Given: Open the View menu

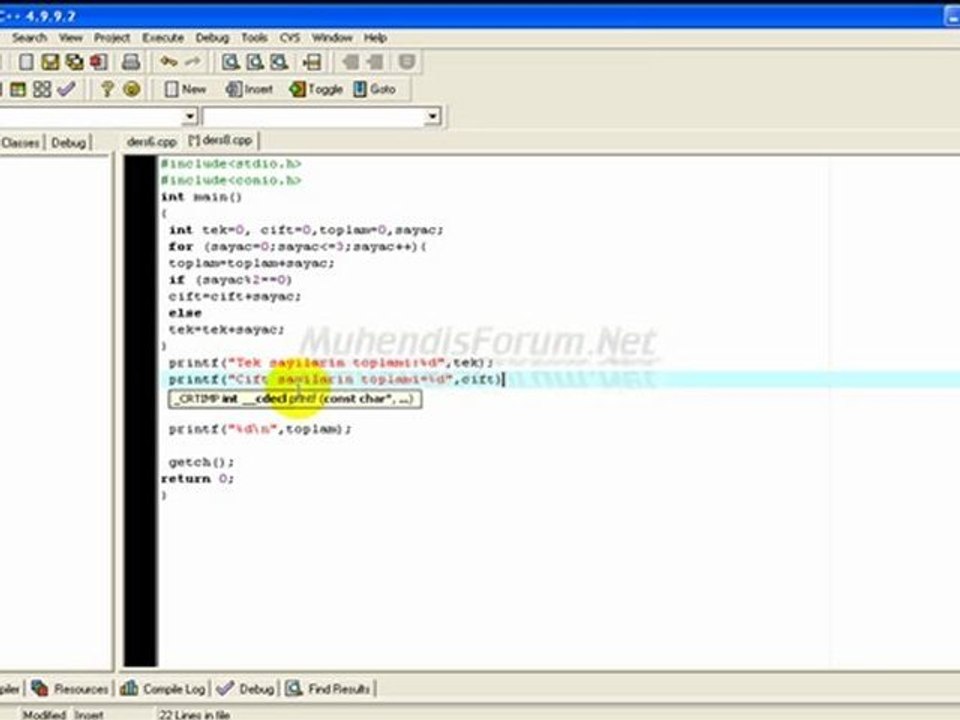Looking at the screenshot, I should pyautogui.click(x=70, y=38).
